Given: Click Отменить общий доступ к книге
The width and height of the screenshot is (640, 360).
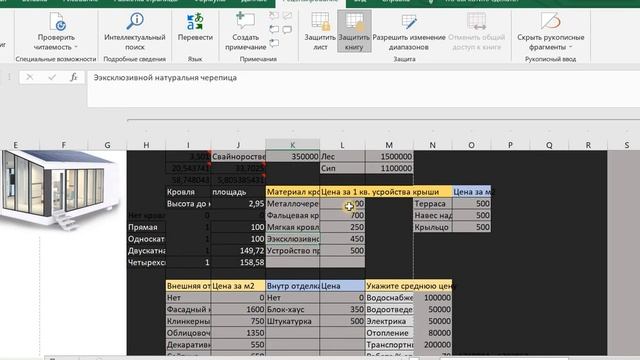Looking at the screenshot, I should coord(476,31).
